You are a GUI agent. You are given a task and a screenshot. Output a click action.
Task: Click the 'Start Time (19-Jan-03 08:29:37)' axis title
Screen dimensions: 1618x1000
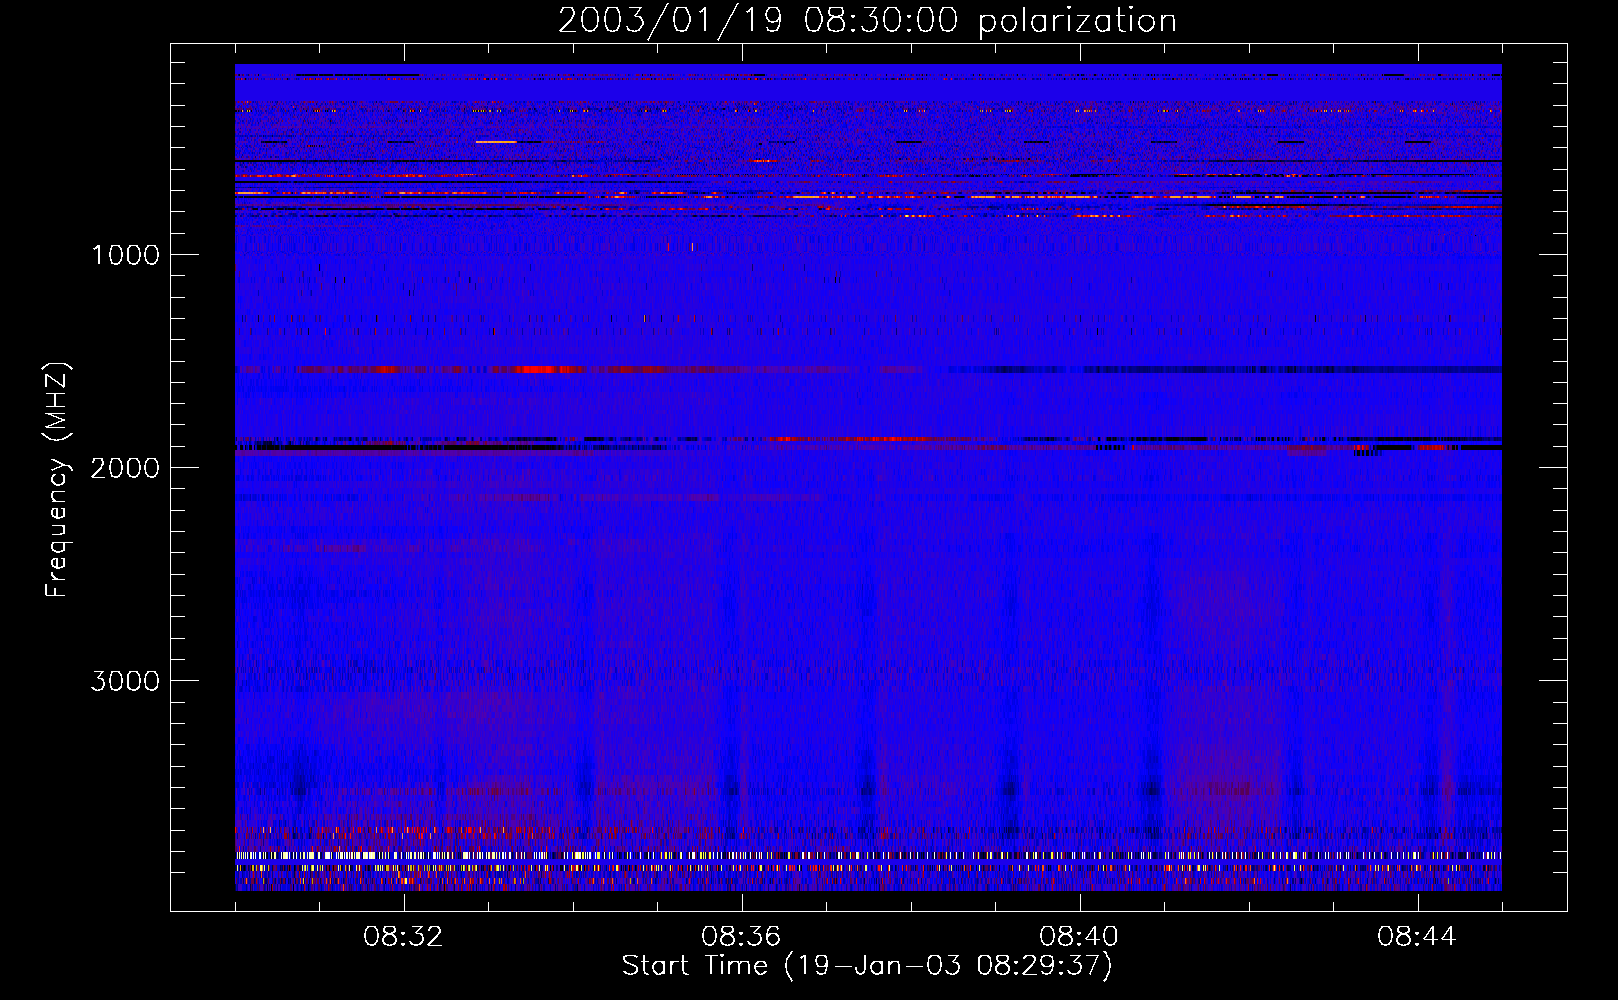click(867, 966)
